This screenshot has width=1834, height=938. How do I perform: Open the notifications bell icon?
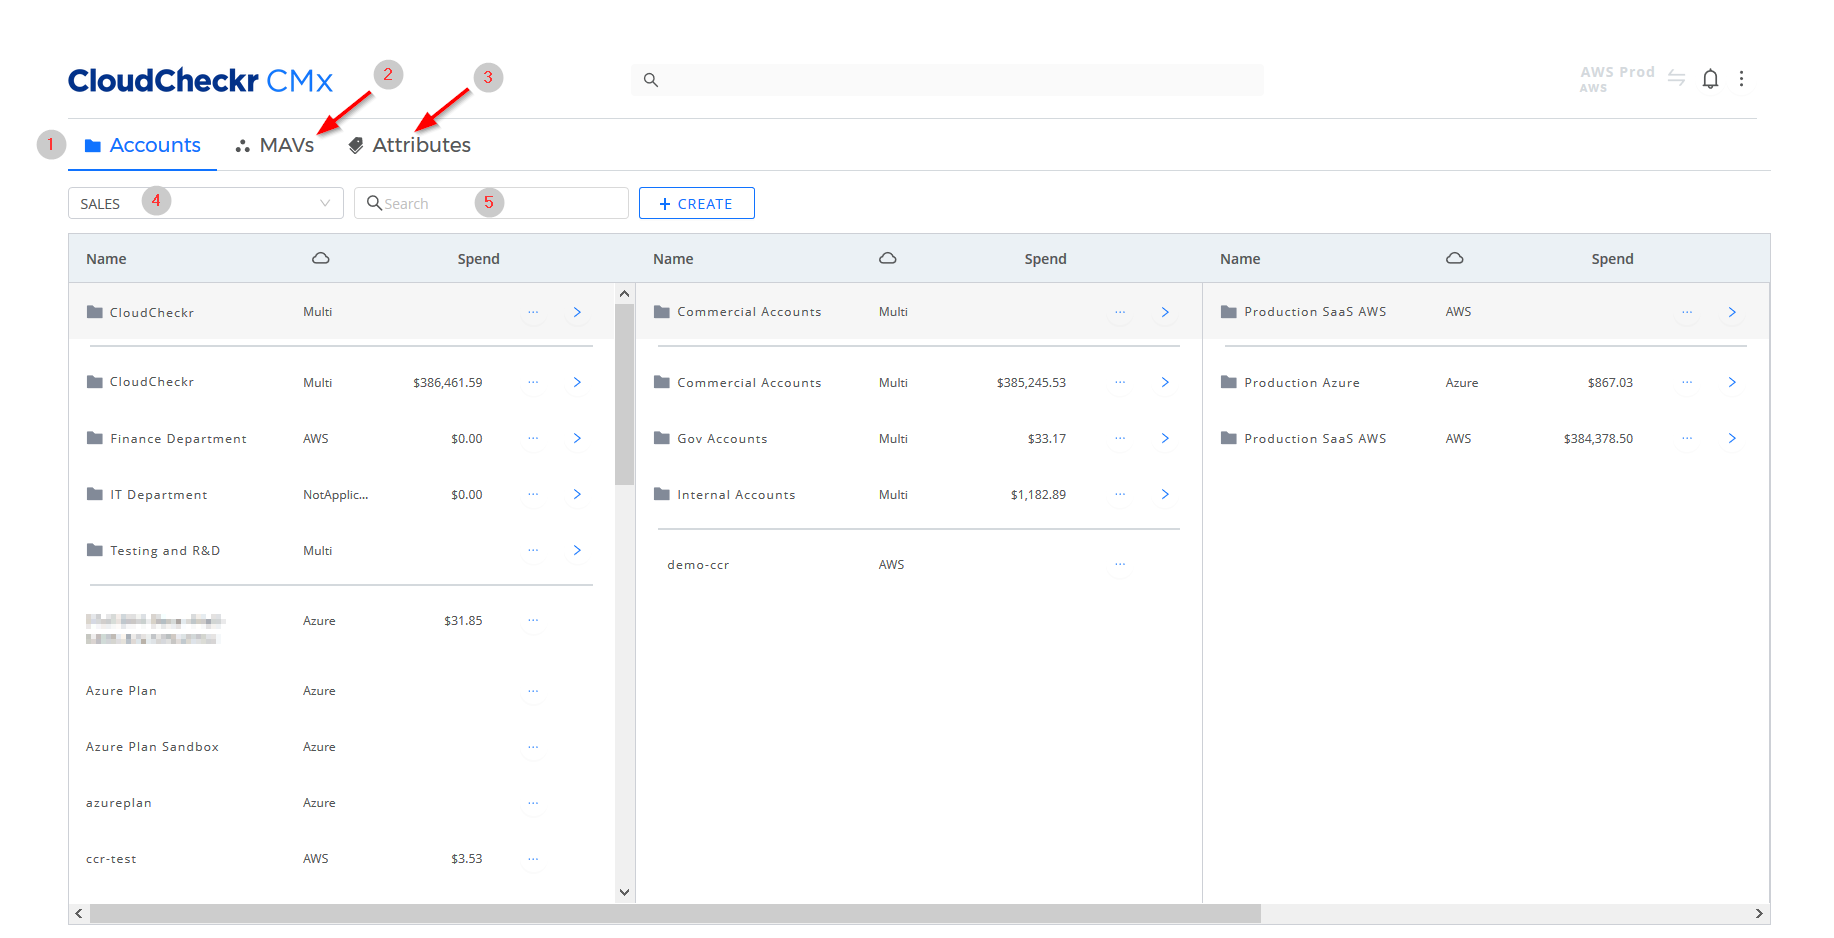click(x=1710, y=79)
